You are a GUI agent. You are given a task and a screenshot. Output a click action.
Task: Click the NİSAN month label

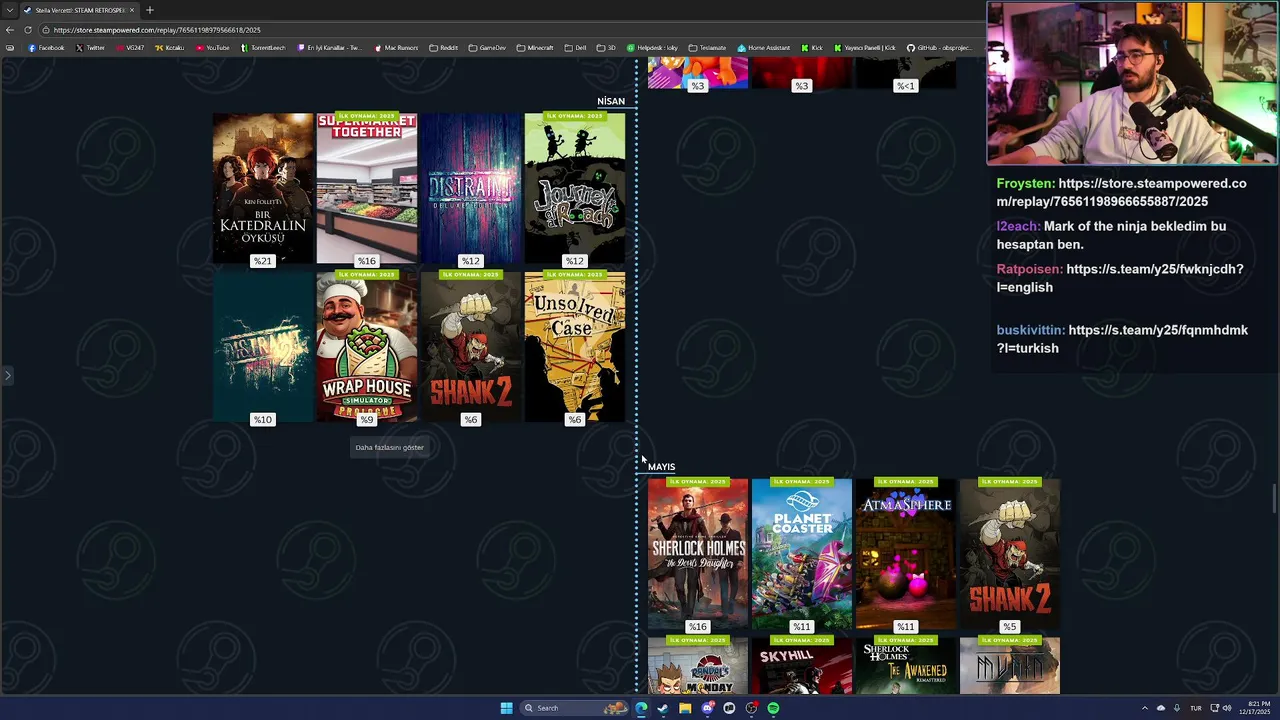[610, 101]
